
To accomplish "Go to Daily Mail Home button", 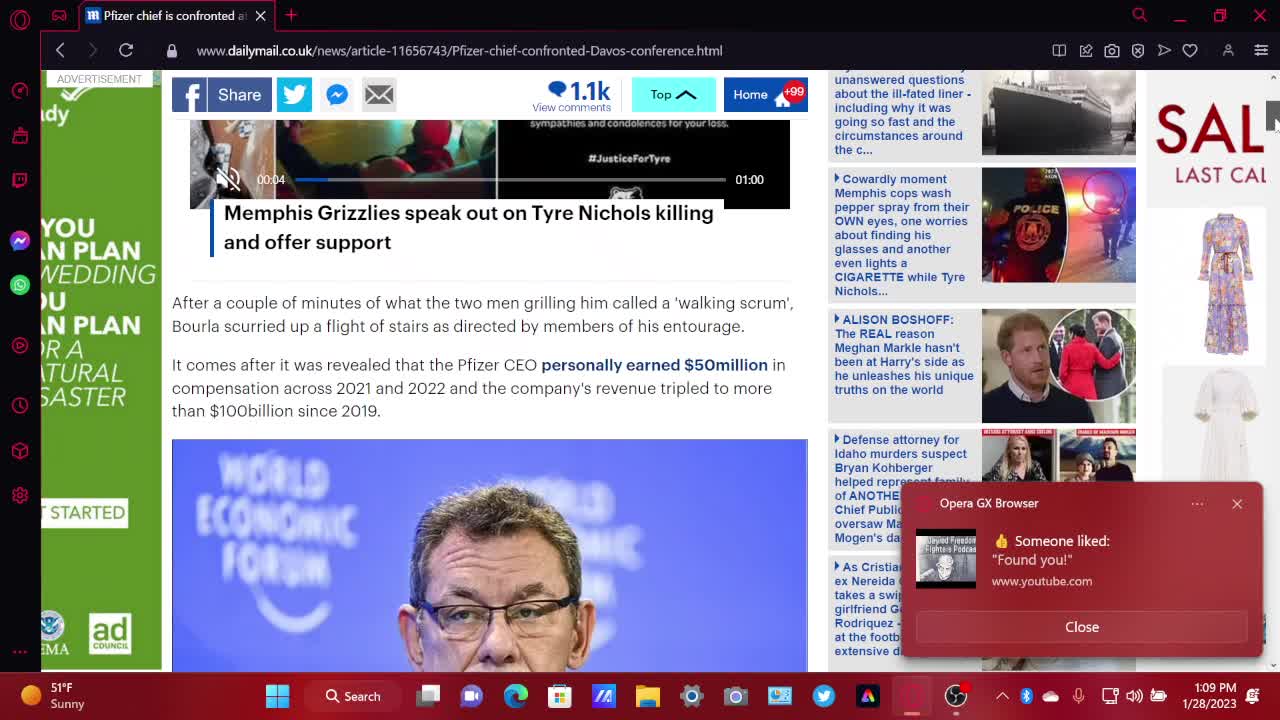I will pyautogui.click(x=765, y=95).
